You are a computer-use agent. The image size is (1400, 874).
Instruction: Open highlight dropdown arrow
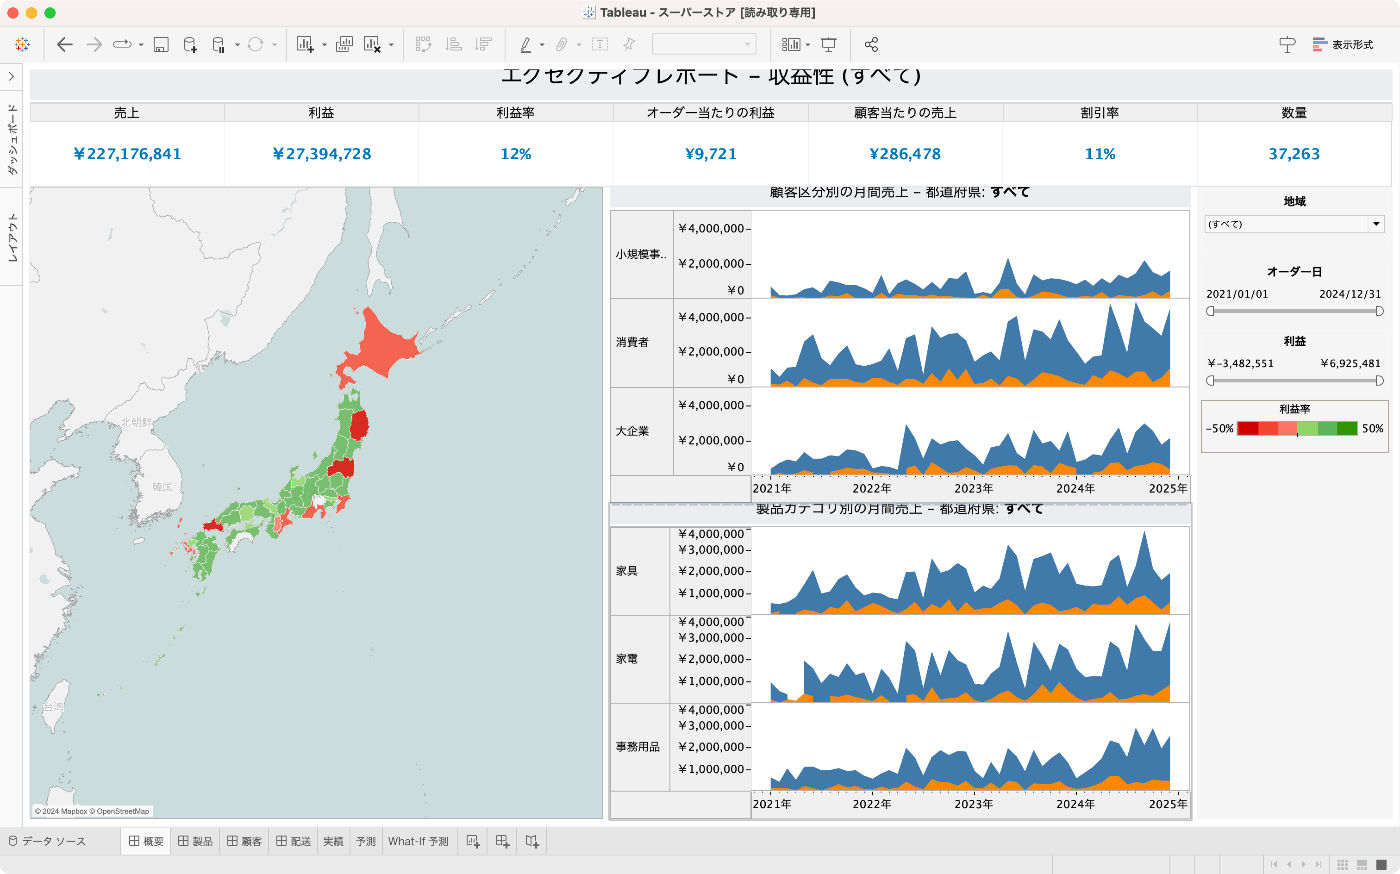[x=542, y=45]
